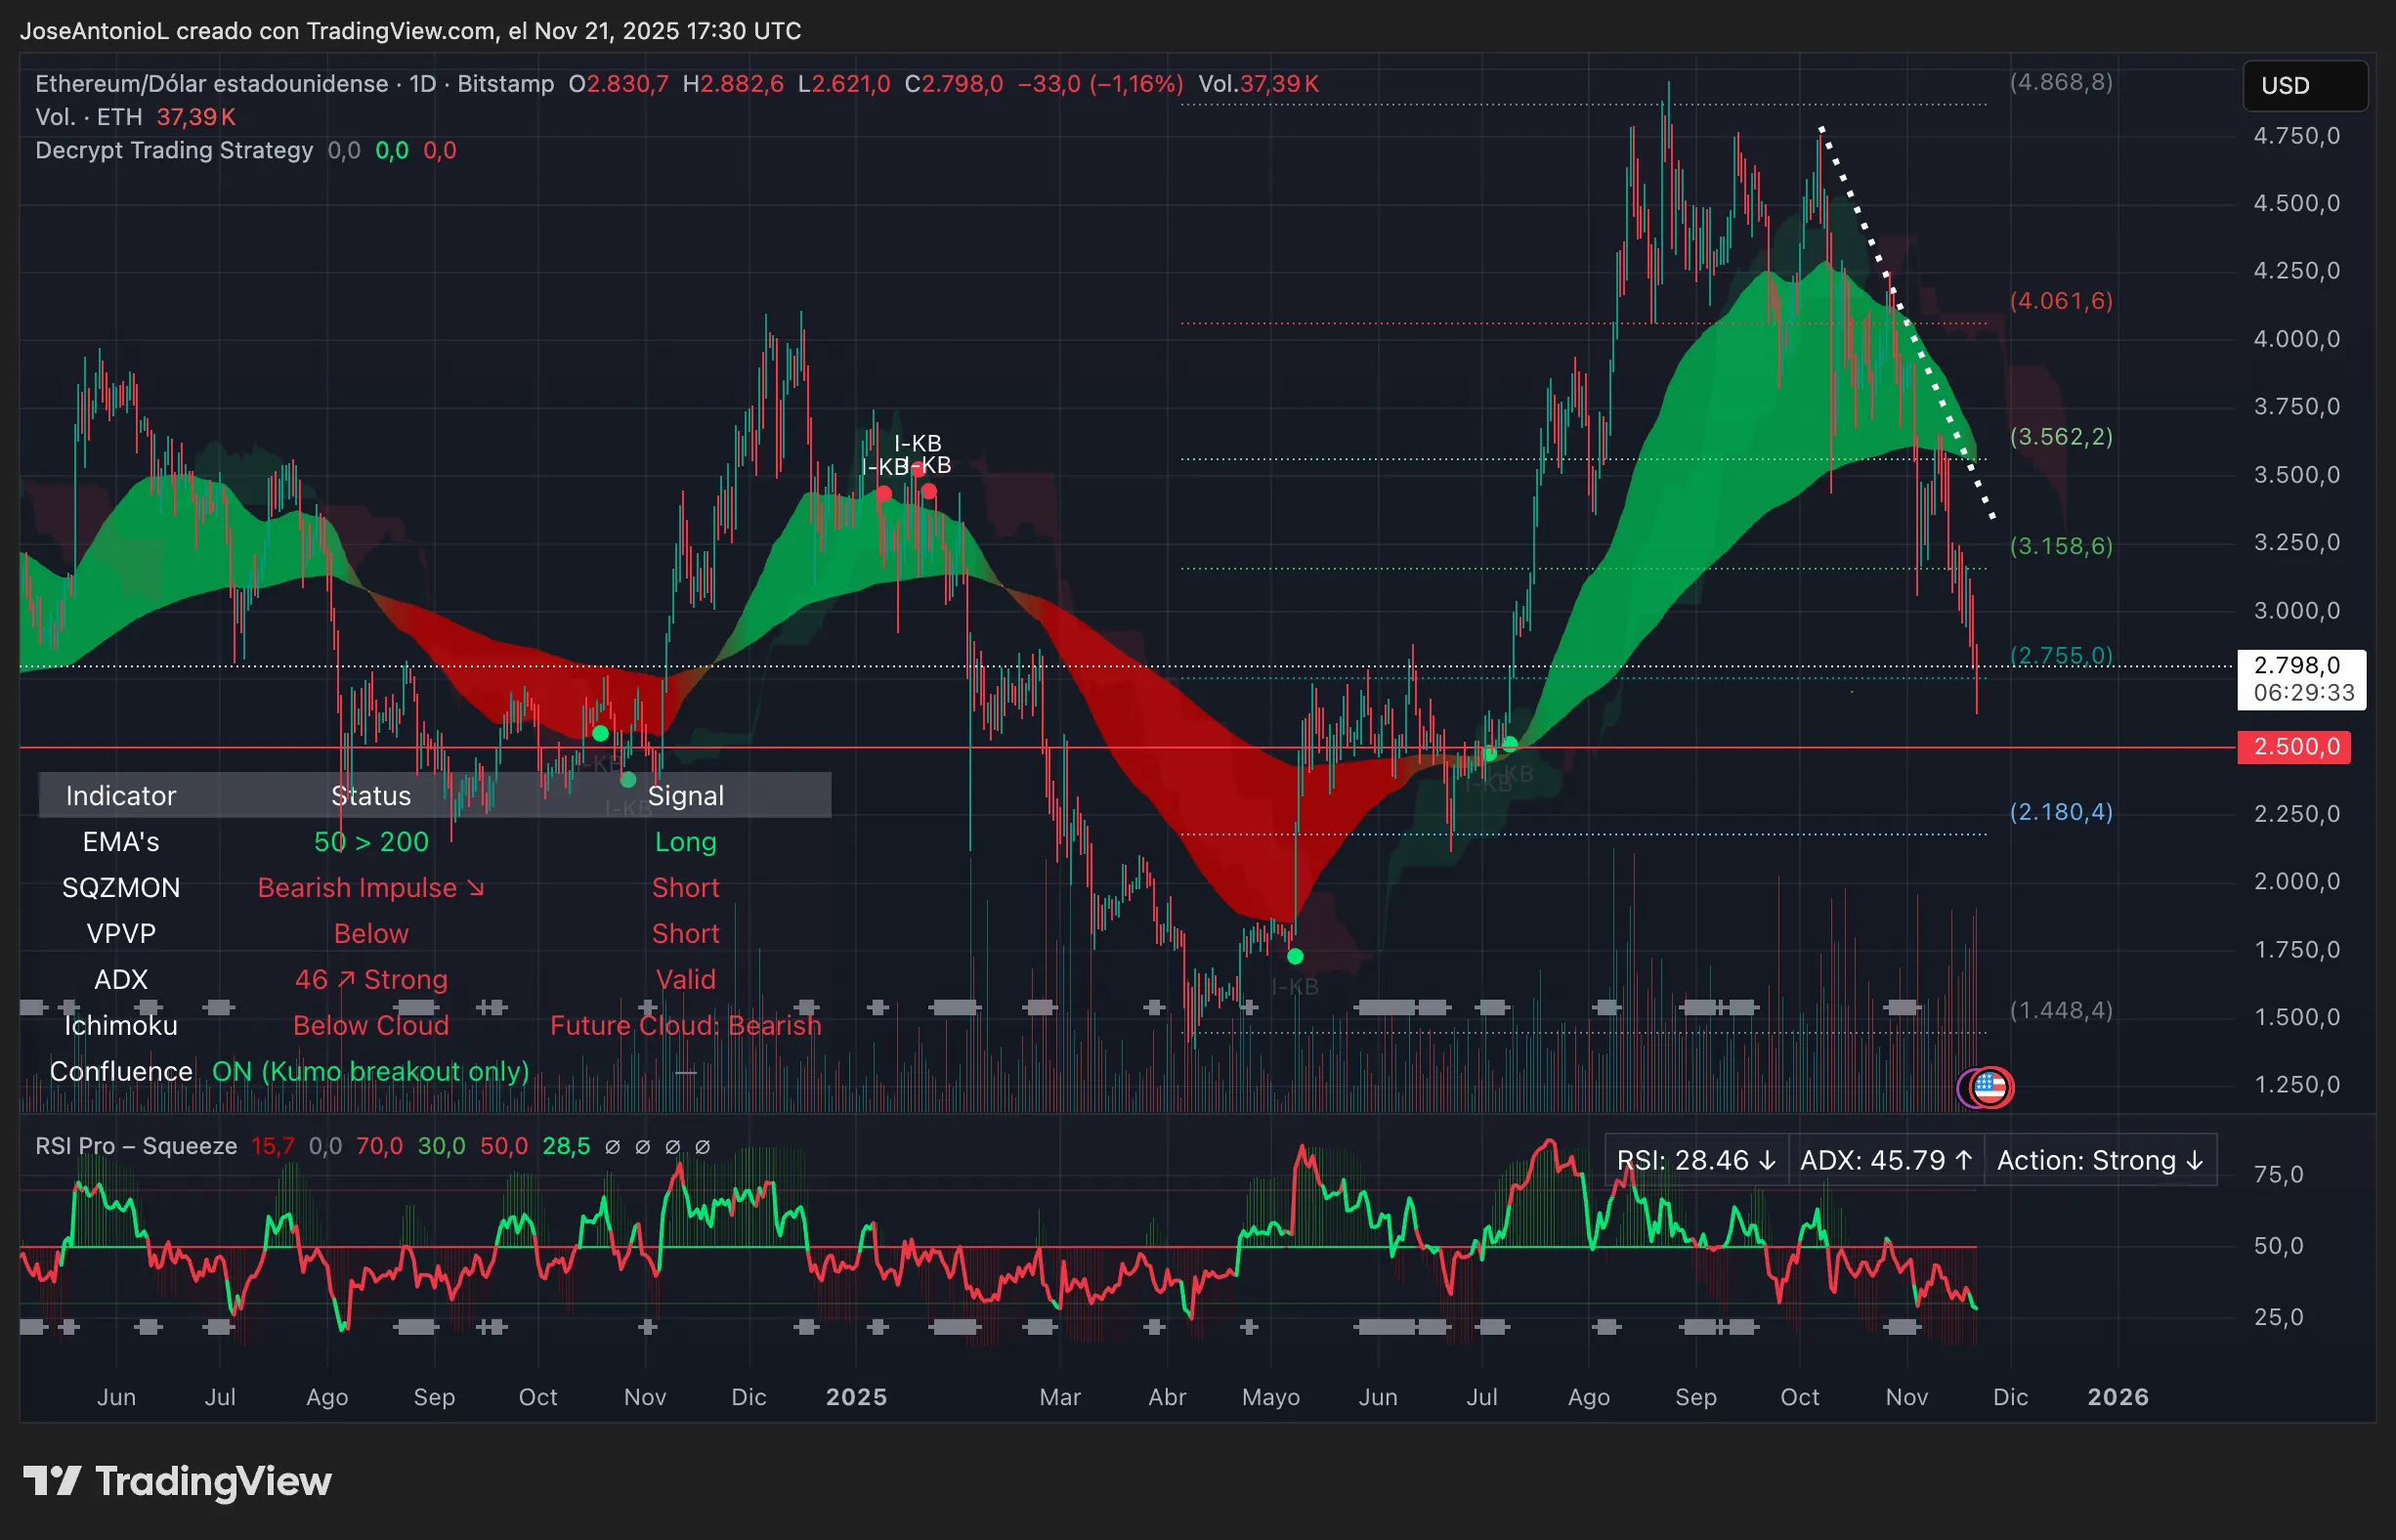This screenshot has height=1540, width=2396.
Task: Open the 1D timeframe selector
Action: [x=424, y=84]
